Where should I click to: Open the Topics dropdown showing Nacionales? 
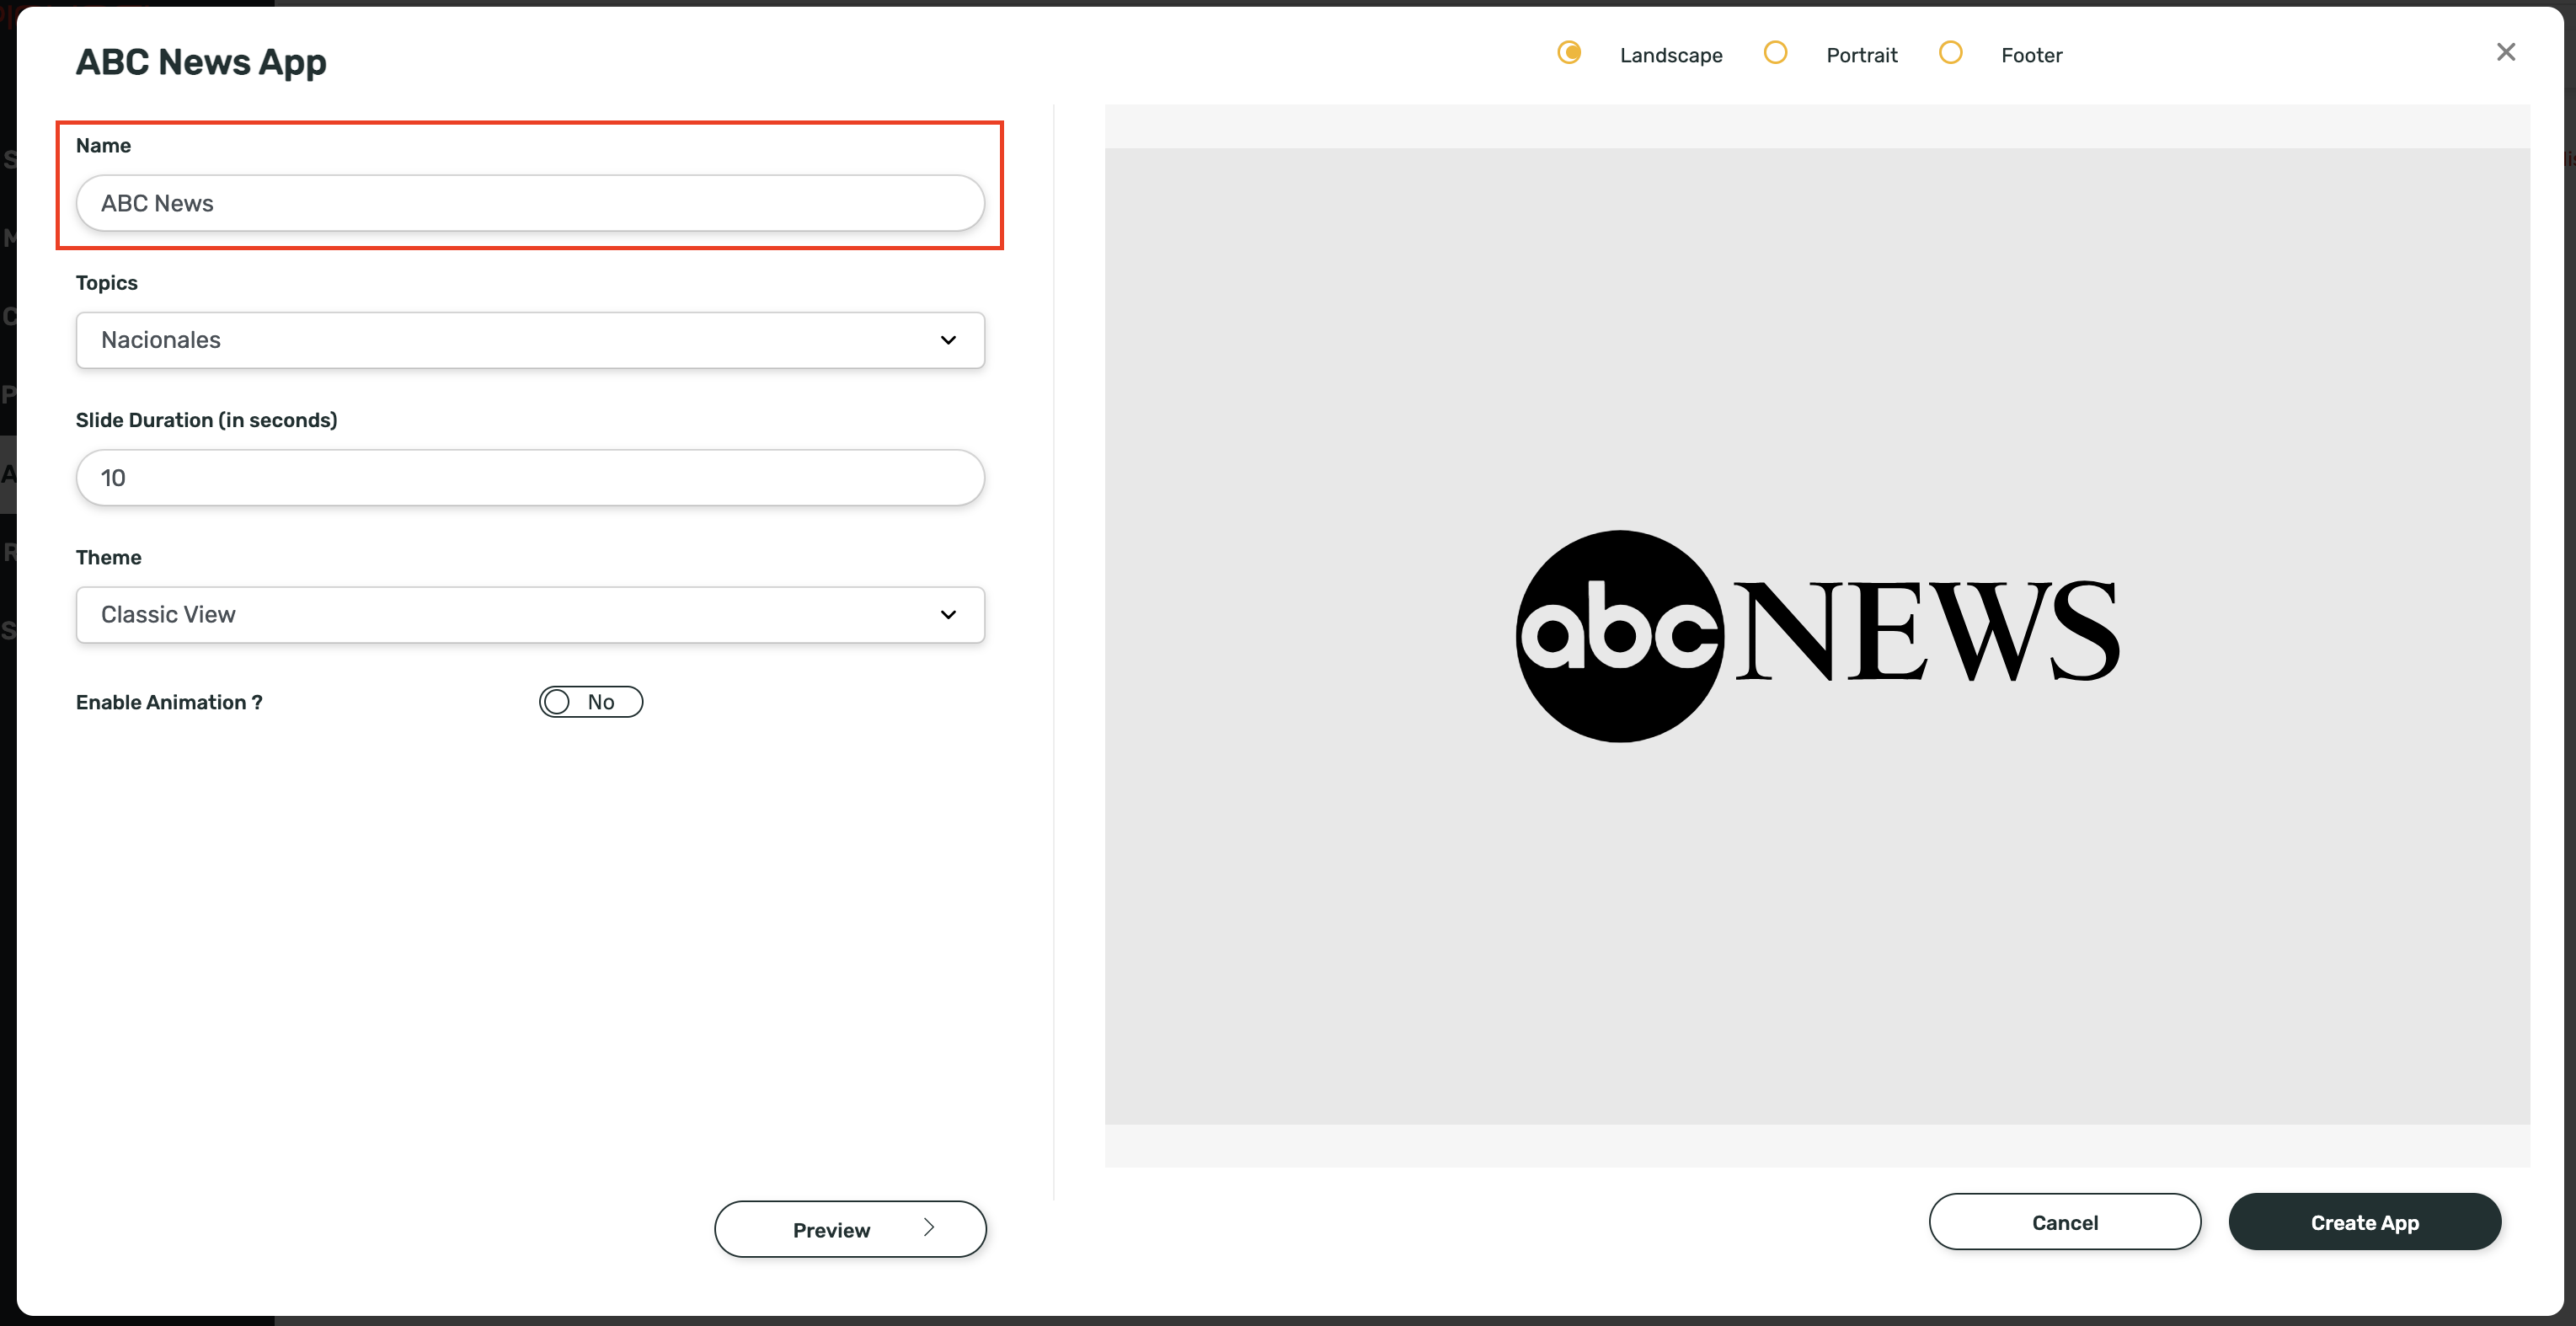(x=530, y=340)
